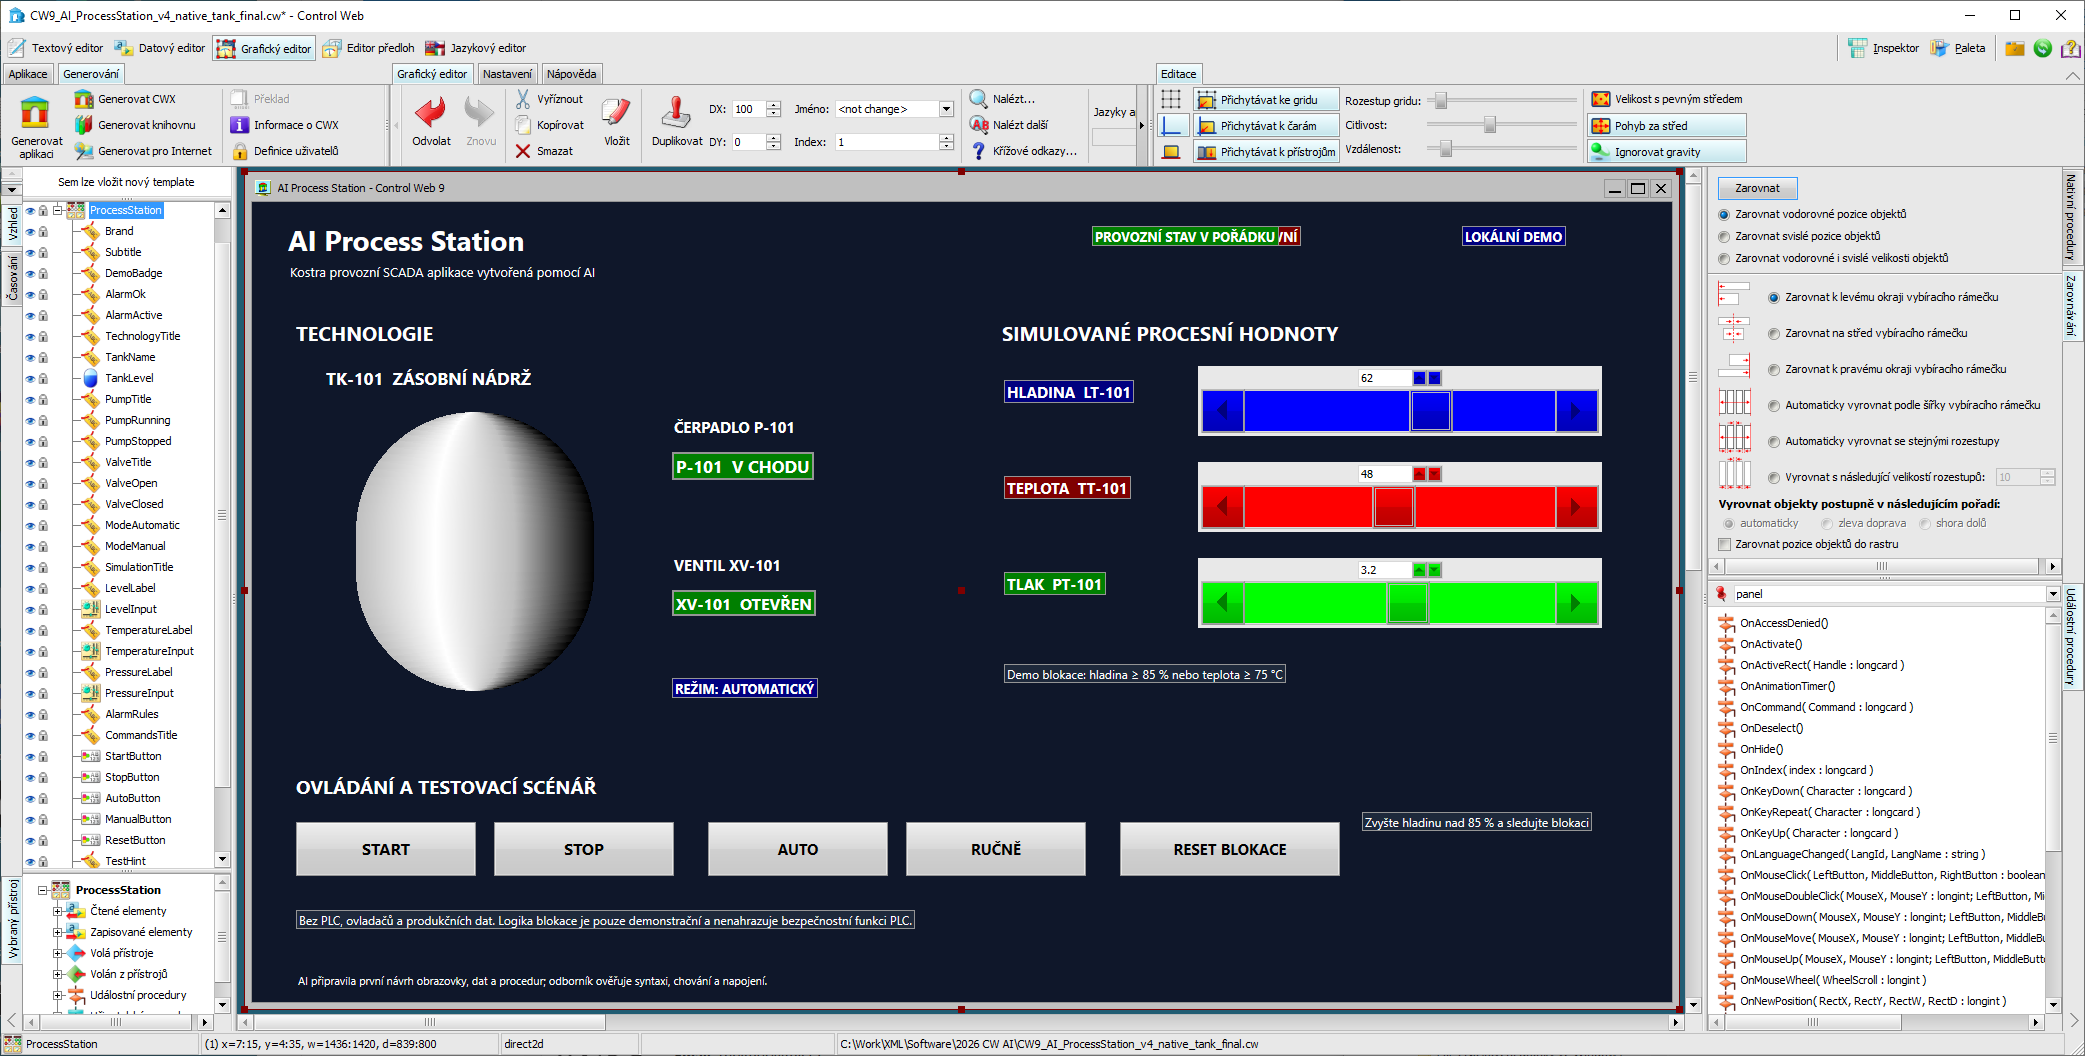The width and height of the screenshot is (2085, 1056).
Task: Open the Jméno 'not change' dropdown
Action: [946, 109]
